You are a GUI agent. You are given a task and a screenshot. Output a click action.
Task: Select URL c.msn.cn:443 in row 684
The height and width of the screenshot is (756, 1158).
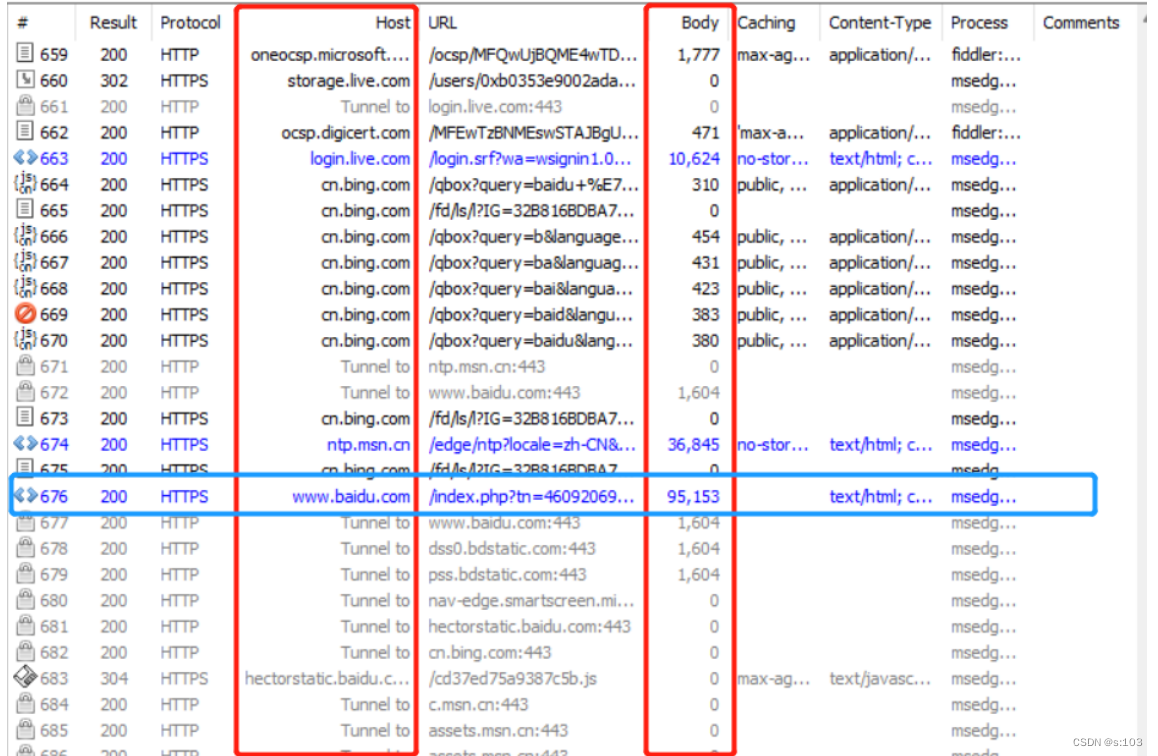479,704
